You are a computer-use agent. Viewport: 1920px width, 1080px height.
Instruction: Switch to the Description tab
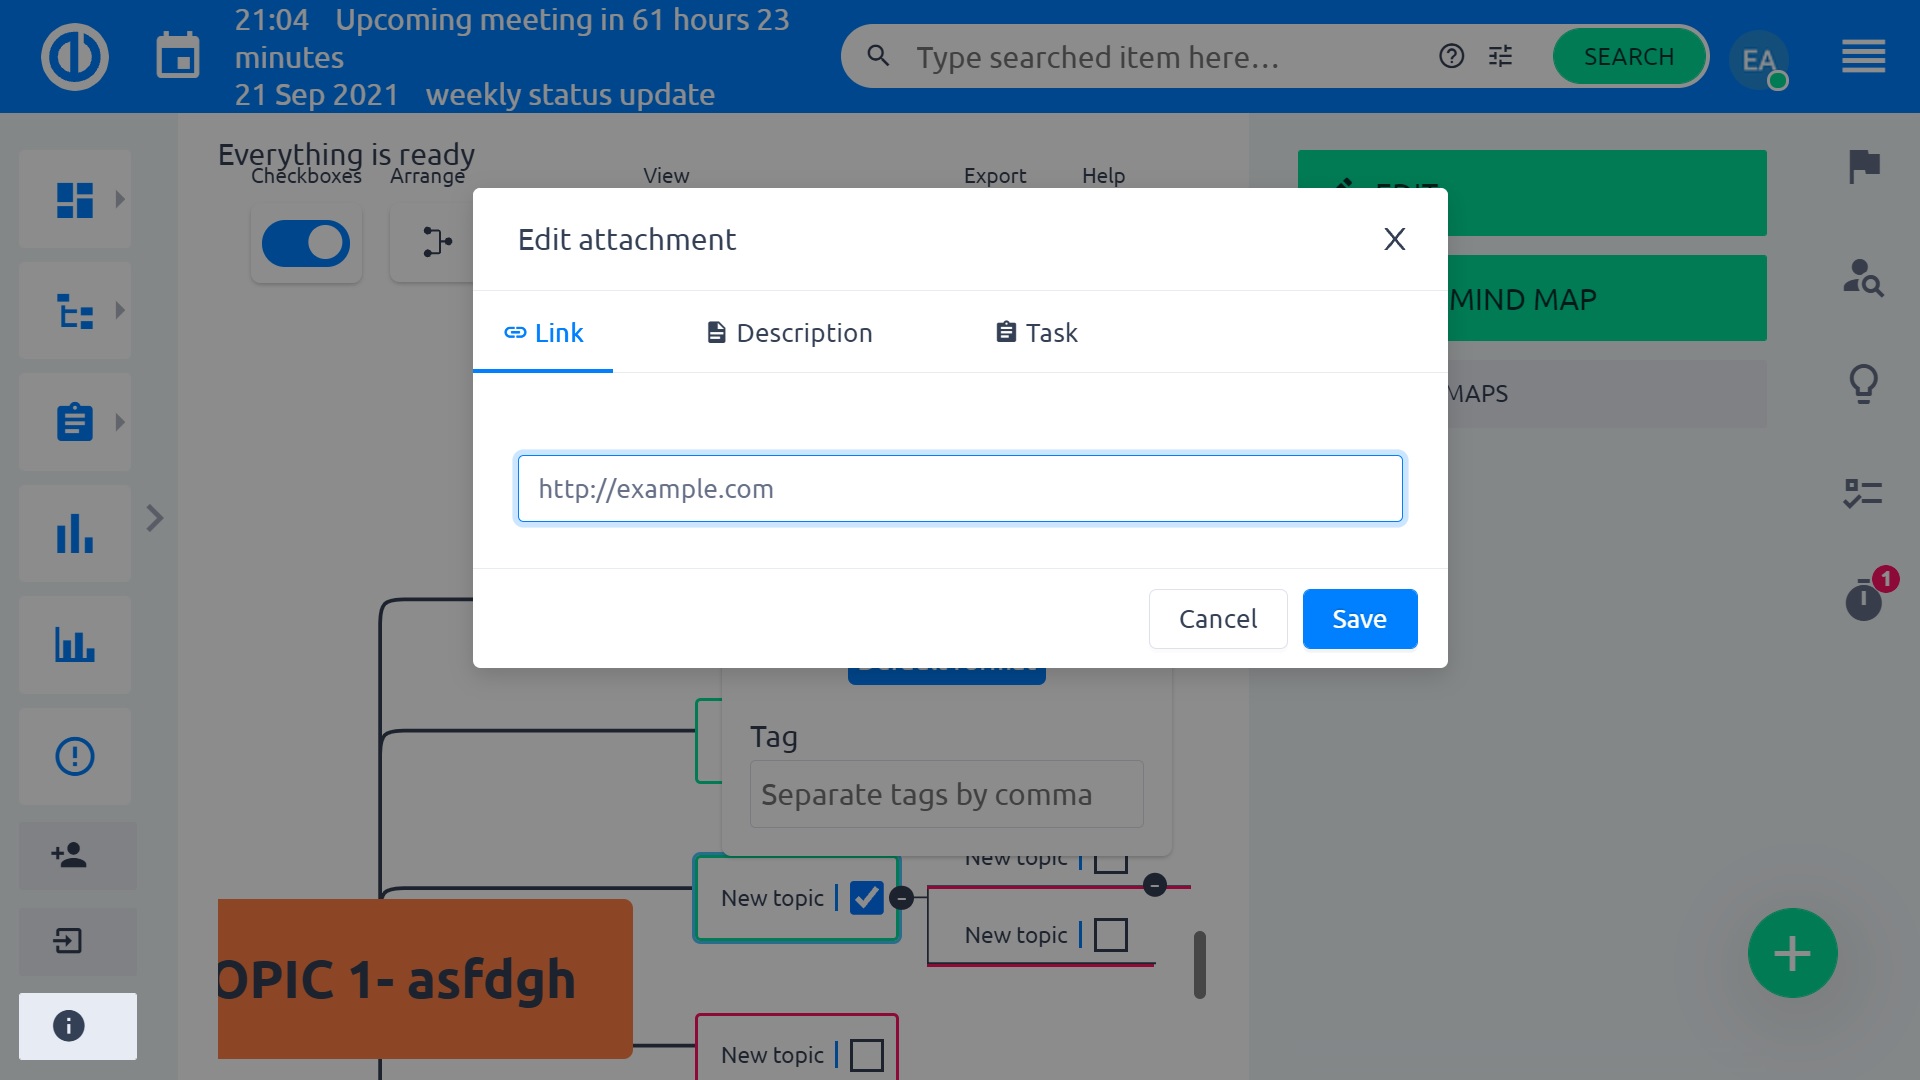click(789, 333)
